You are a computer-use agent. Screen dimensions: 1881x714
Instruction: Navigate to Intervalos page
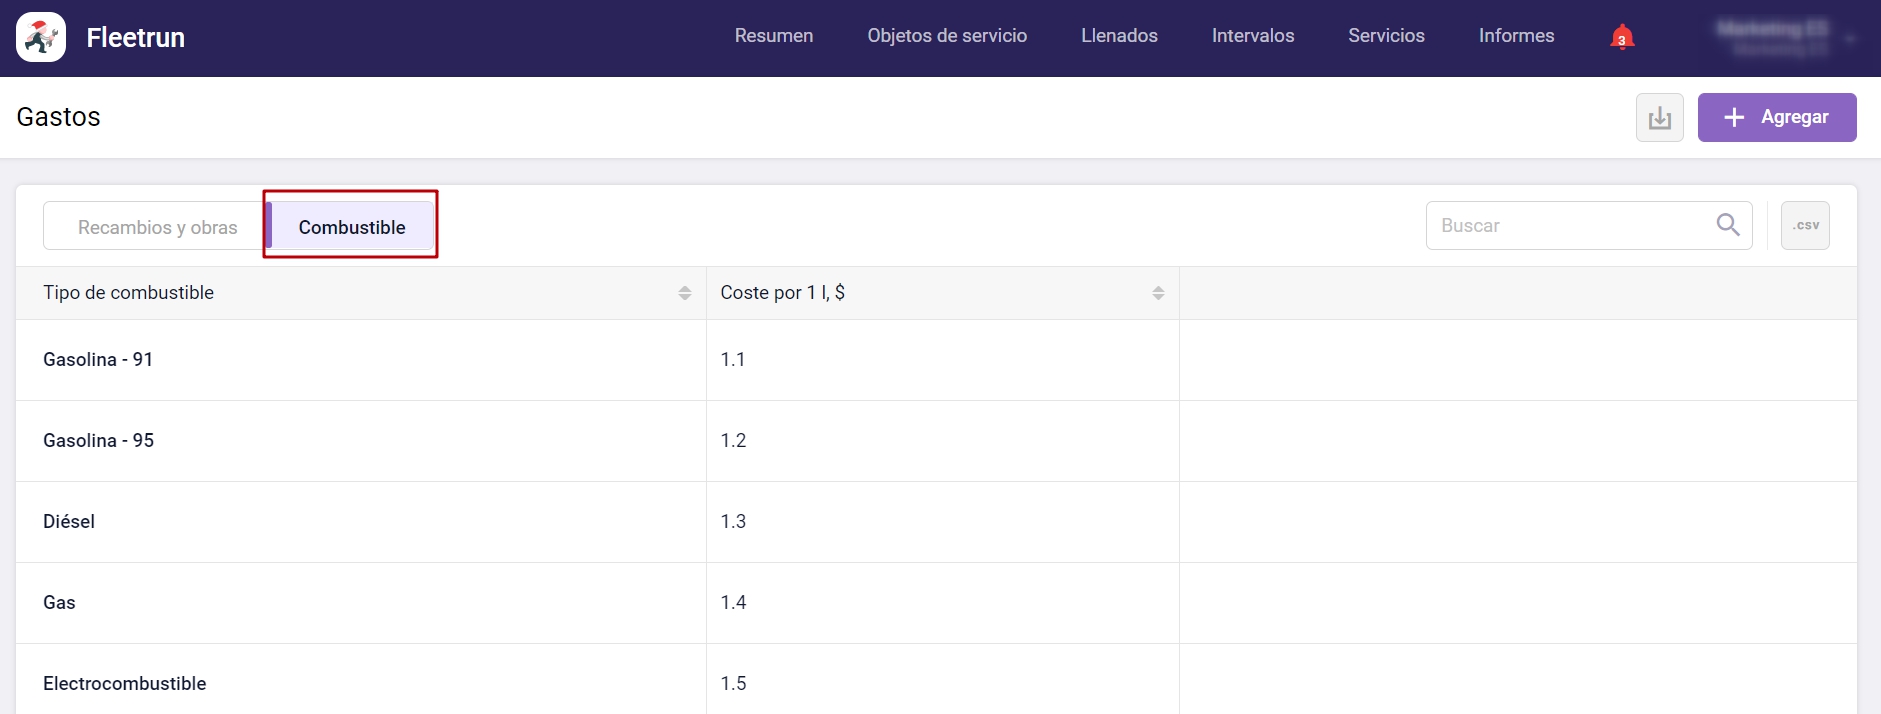tap(1252, 36)
